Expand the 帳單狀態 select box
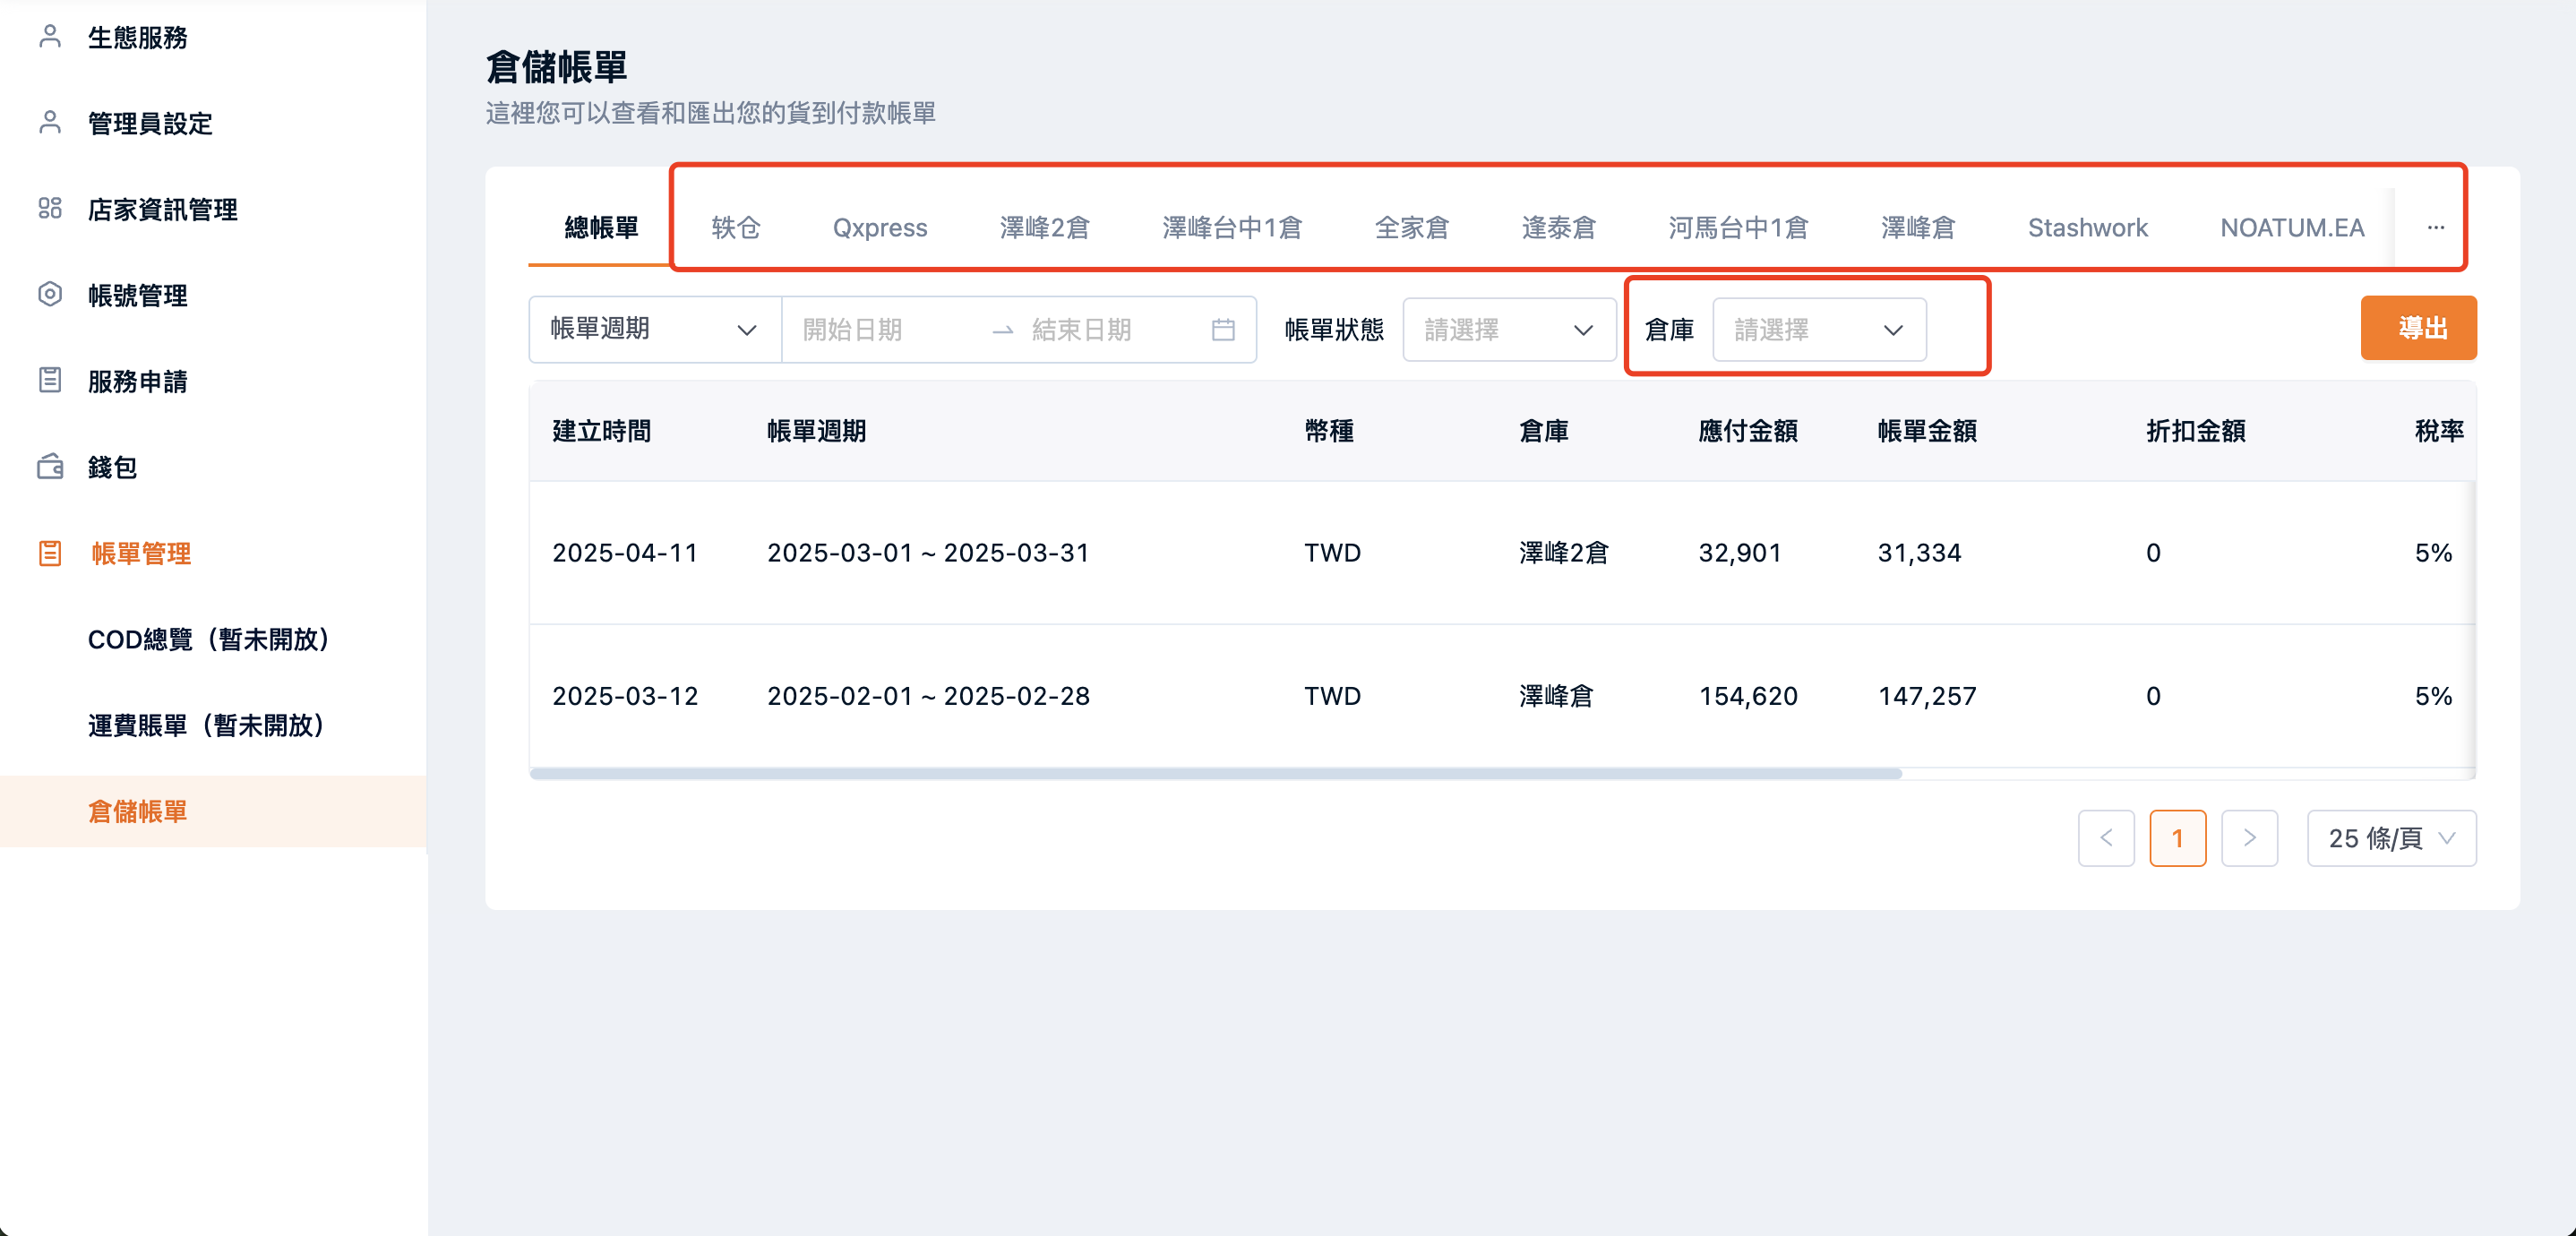 point(1508,330)
